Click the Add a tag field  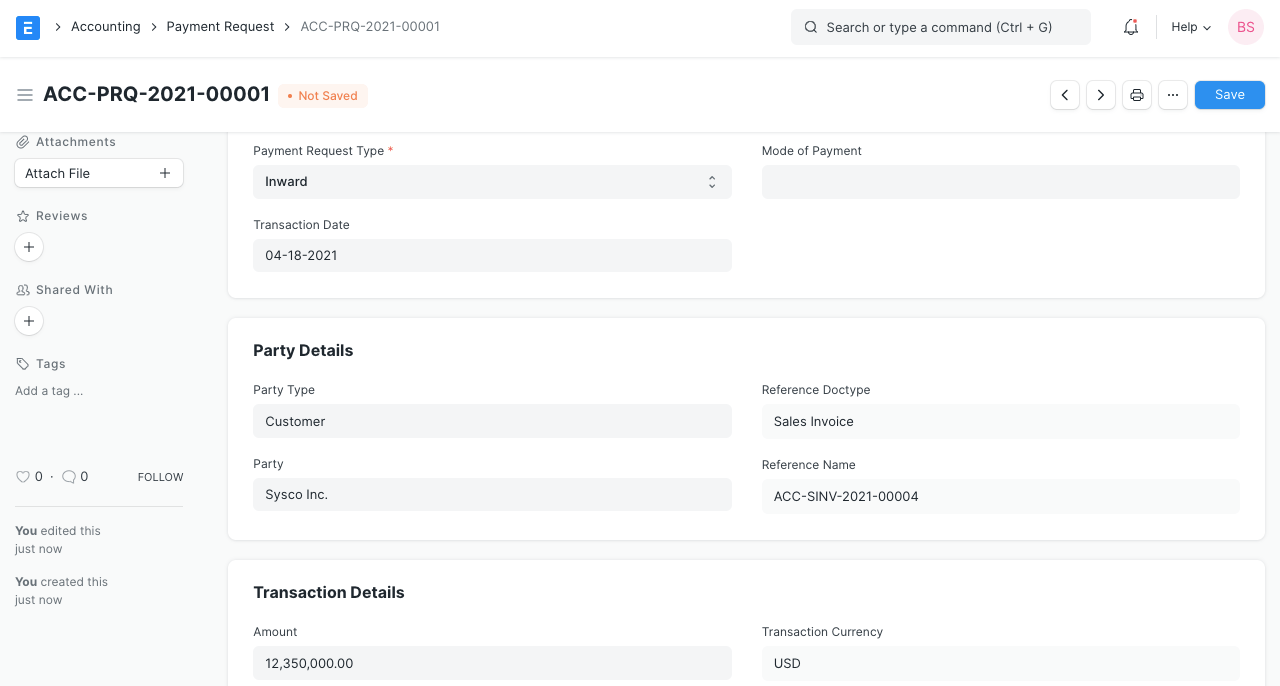coord(48,391)
